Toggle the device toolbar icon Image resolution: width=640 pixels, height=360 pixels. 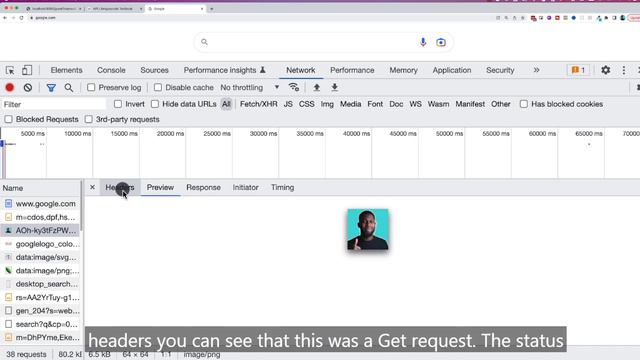[x=27, y=70]
